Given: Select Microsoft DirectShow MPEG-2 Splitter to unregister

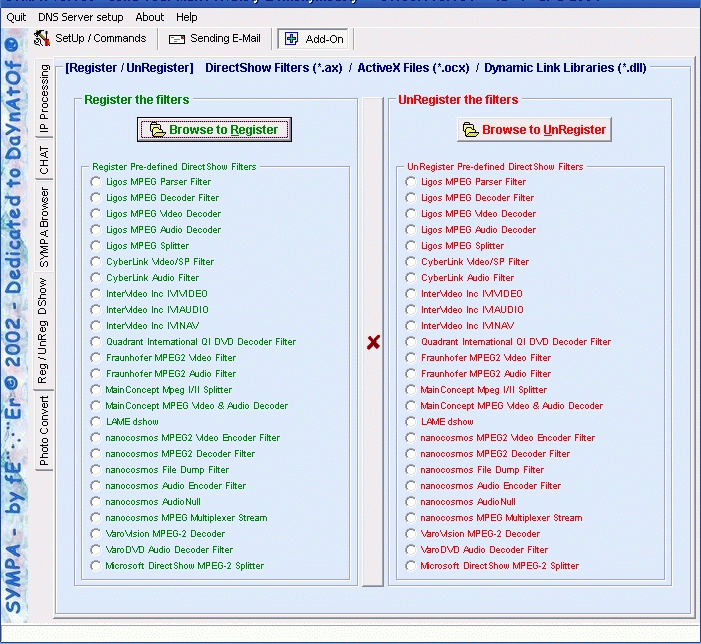Looking at the screenshot, I should (x=411, y=566).
